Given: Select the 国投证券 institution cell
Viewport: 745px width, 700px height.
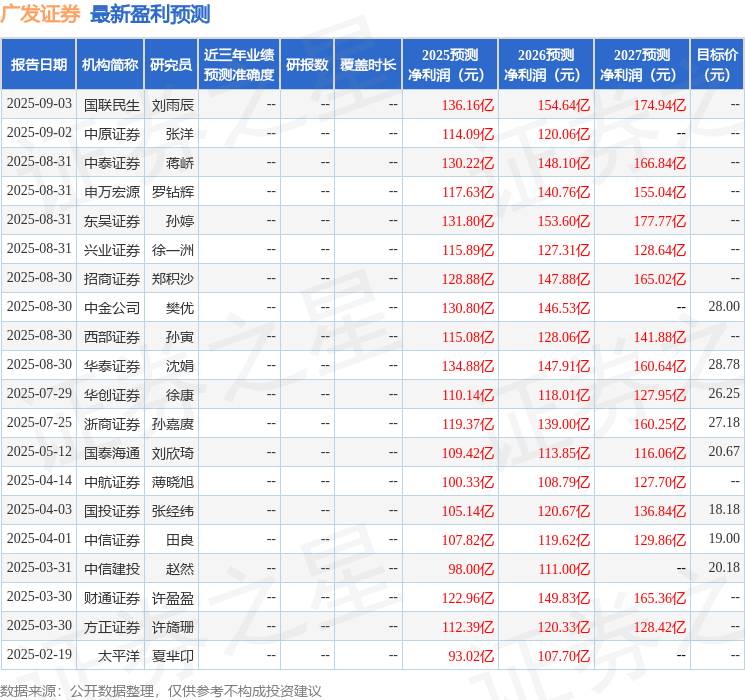Looking at the screenshot, I should pyautogui.click(x=112, y=511).
